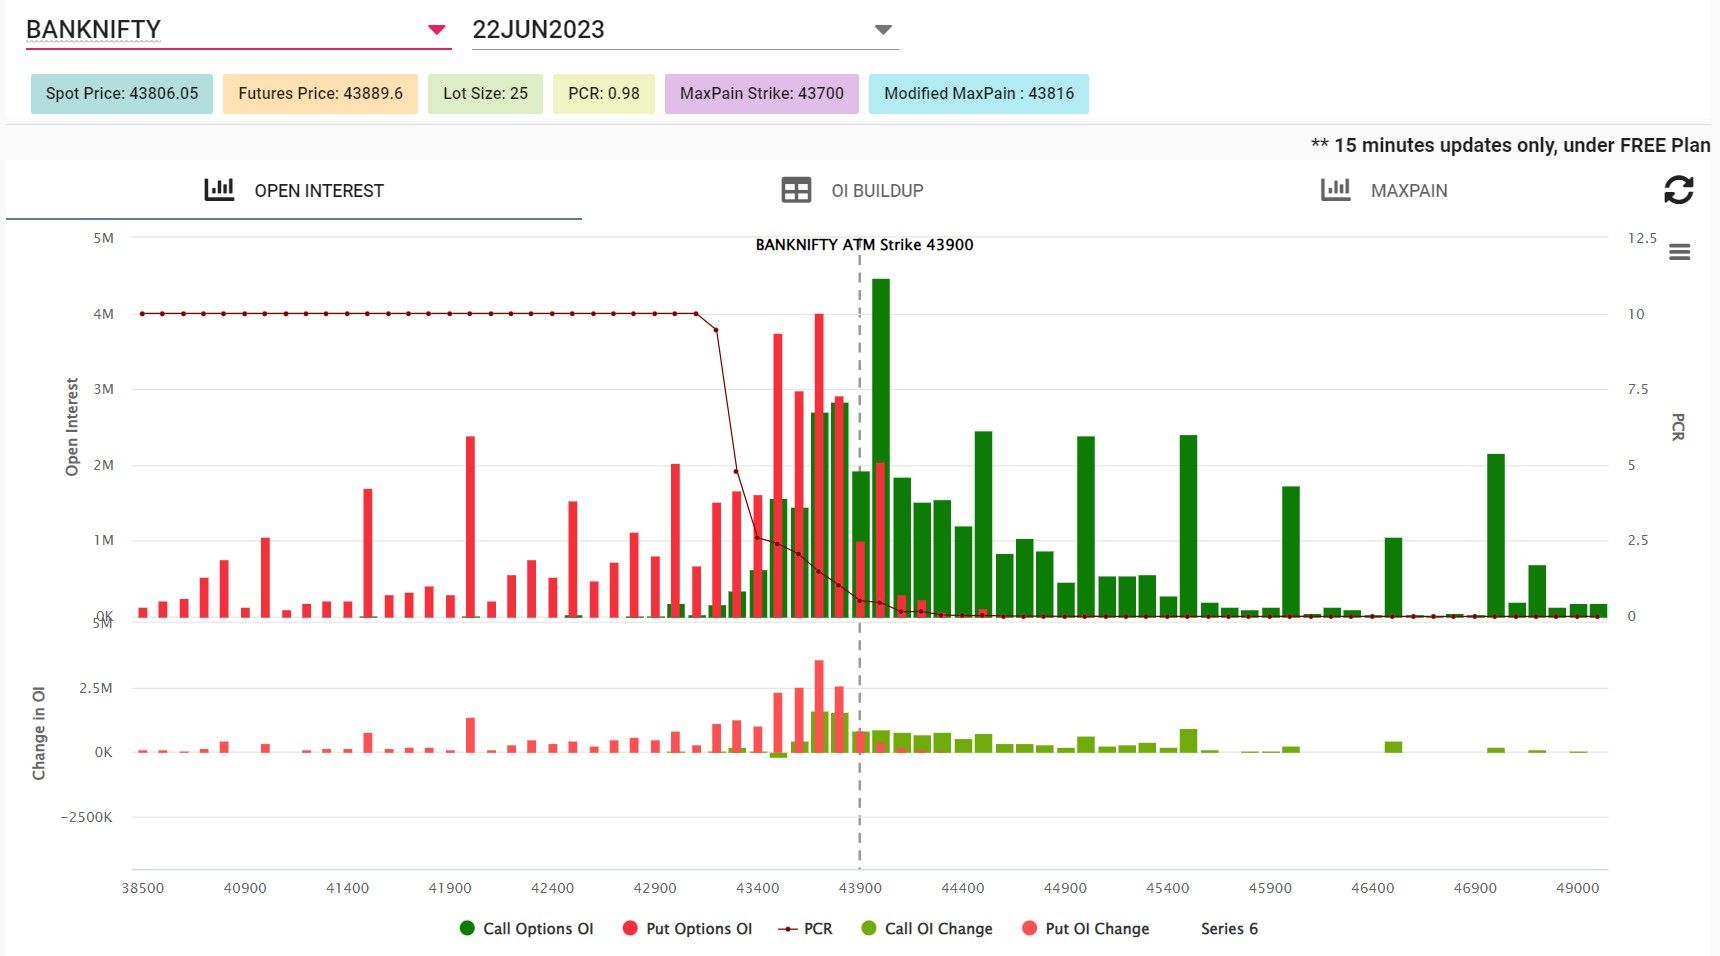Click the red Put Options OI swatch
Screen dimensions: 1720x956
coord(630,929)
